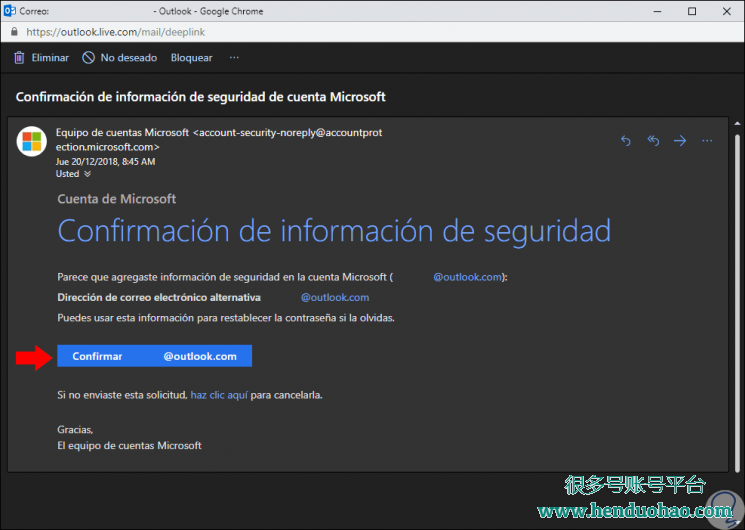Click the subject 'Confirmación de información de seguridad de cuenta Microsoft'
The height and width of the screenshot is (530, 745).
pyautogui.click(x=201, y=97)
